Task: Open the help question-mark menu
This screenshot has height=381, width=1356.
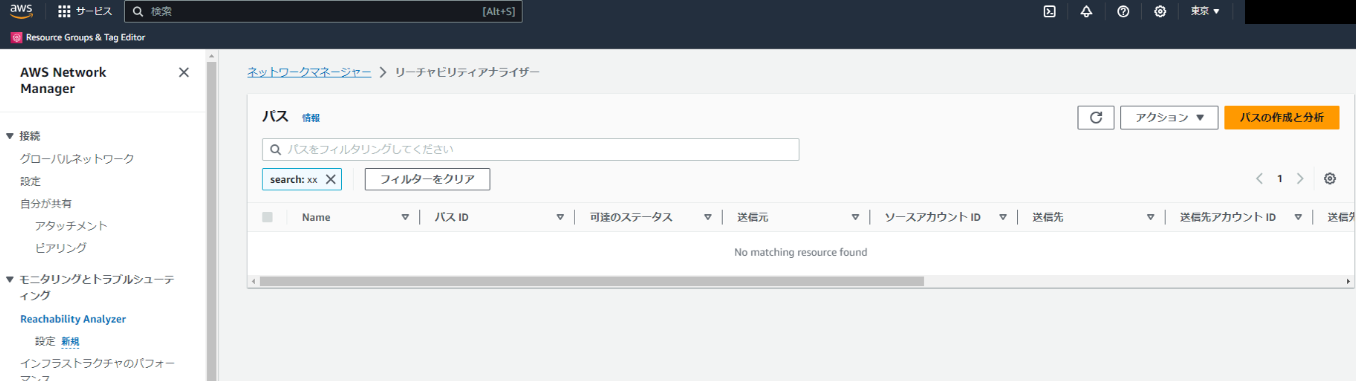Action: 1123,11
